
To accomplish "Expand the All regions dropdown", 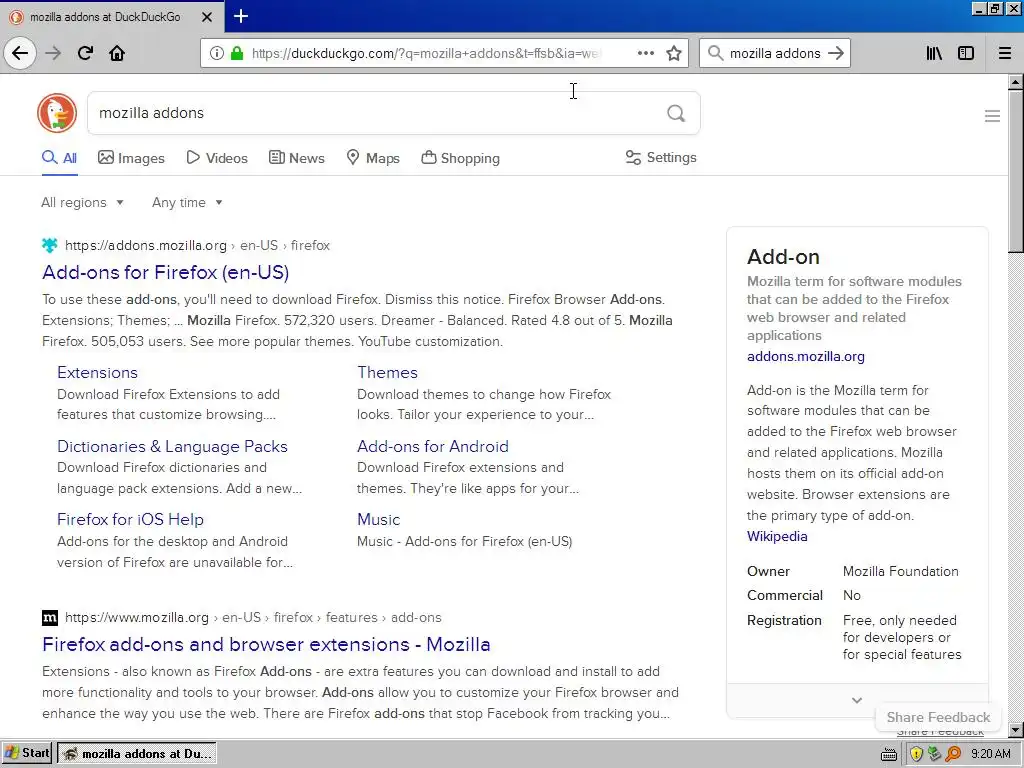I will [82, 202].
